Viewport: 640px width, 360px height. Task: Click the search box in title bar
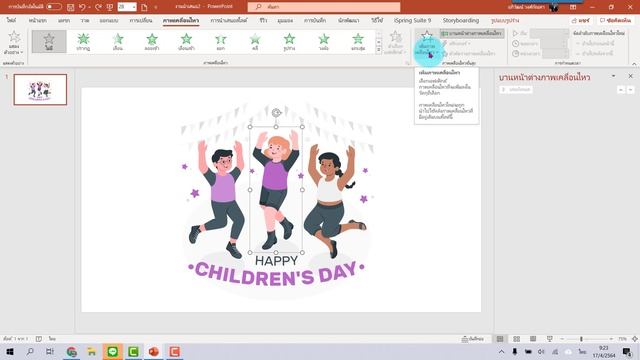[324, 7]
